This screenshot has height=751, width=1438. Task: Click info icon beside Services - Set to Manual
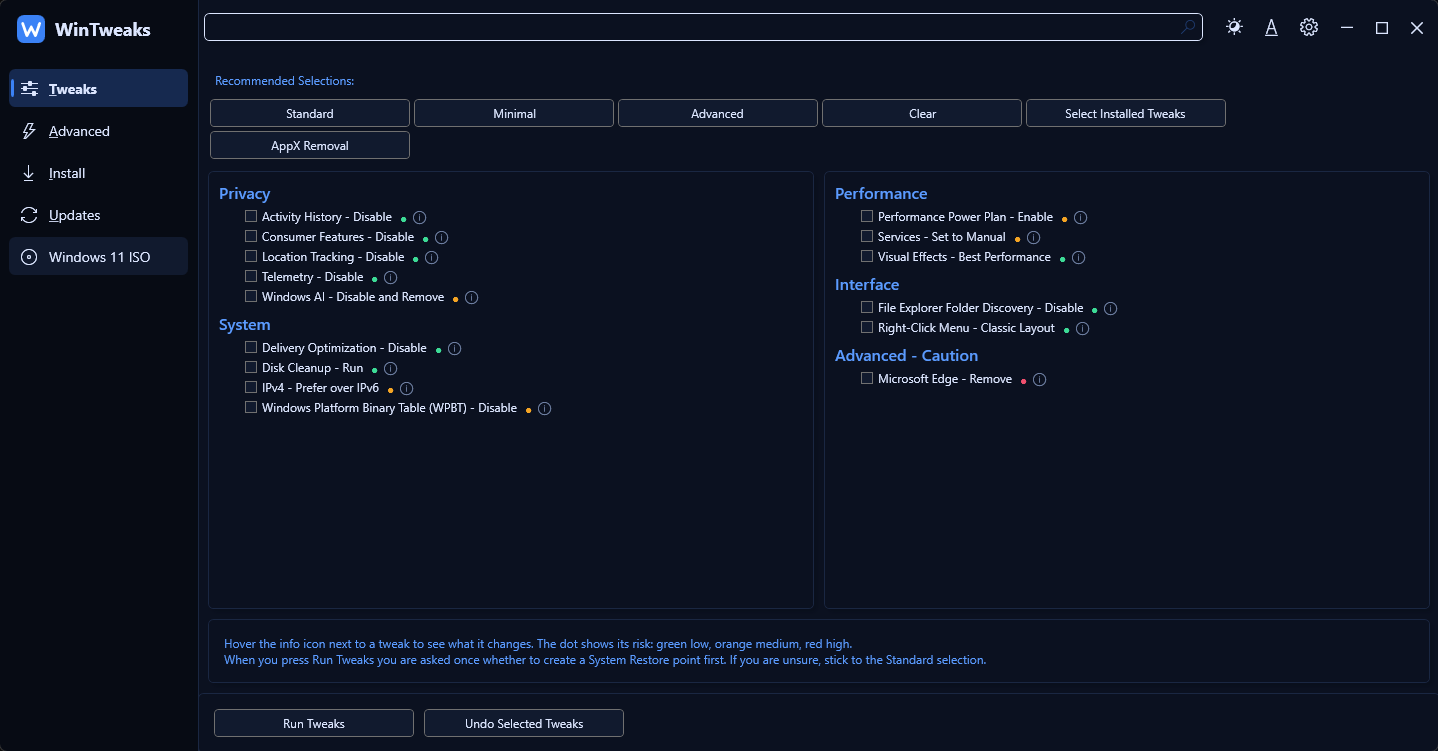coord(1033,238)
